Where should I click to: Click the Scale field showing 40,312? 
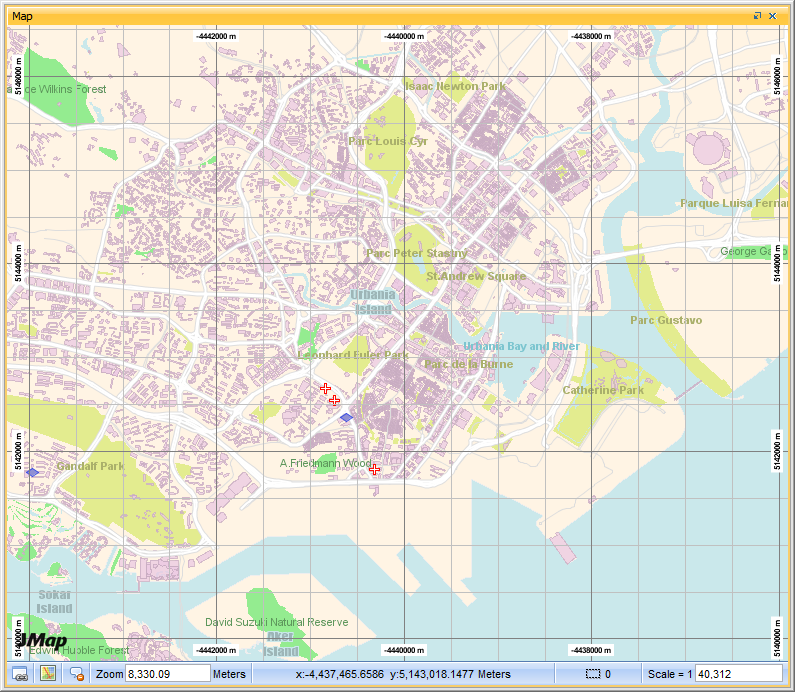point(738,674)
